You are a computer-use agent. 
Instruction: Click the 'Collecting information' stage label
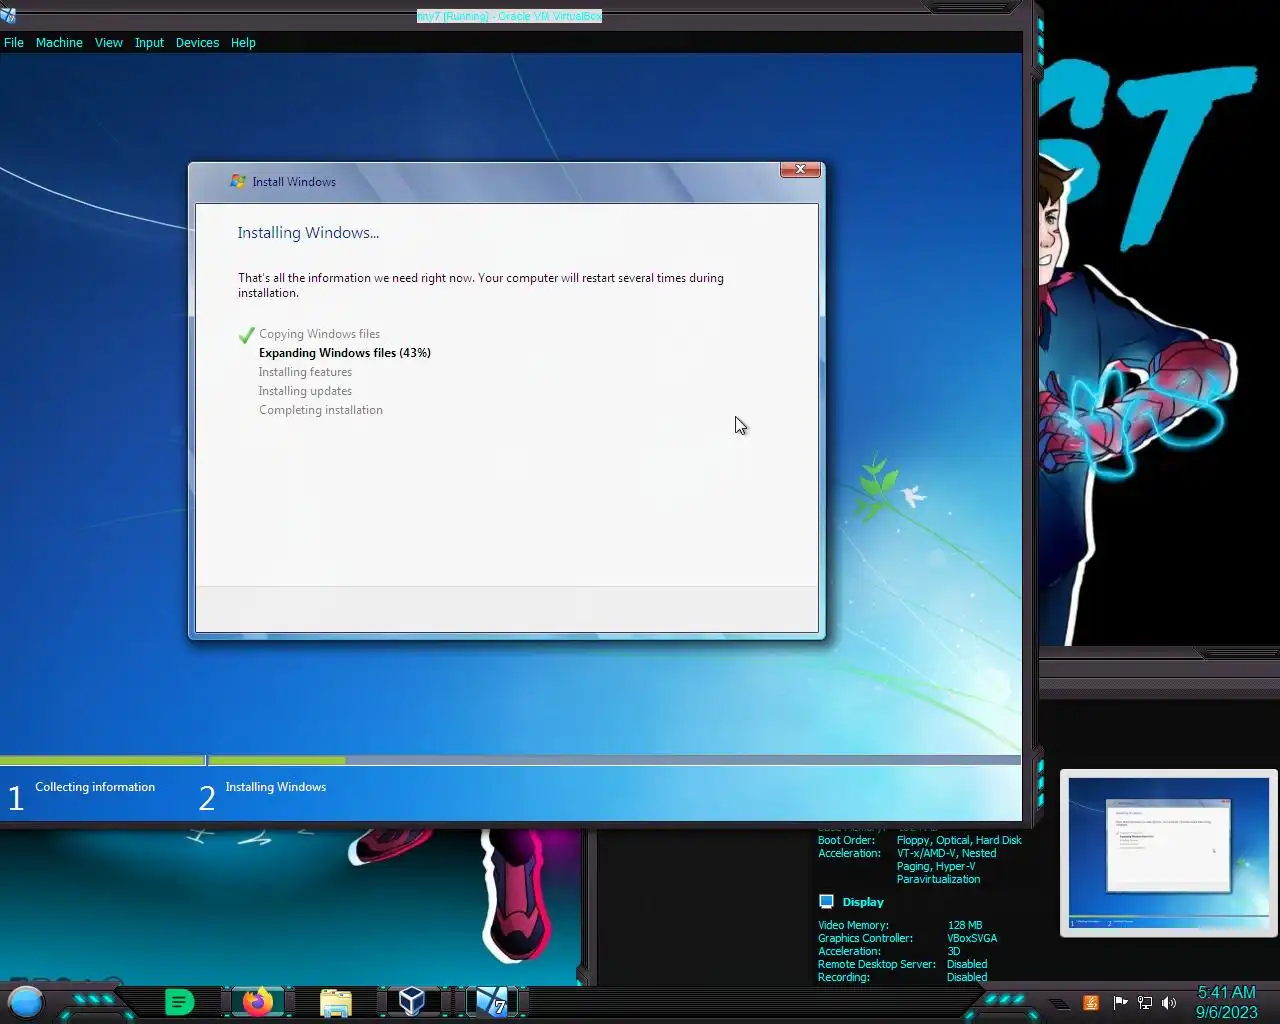click(x=95, y=787)
